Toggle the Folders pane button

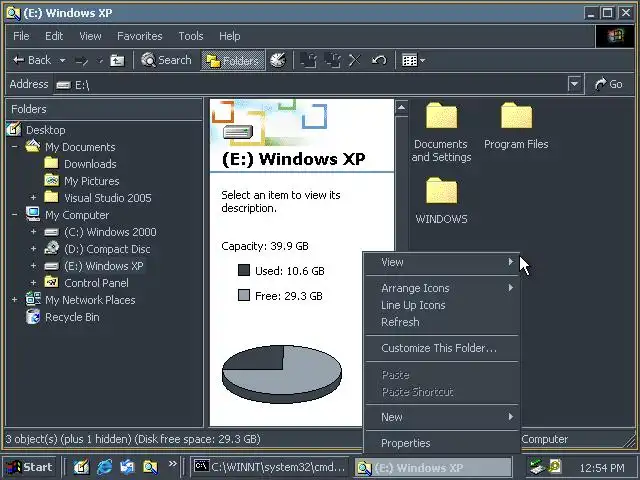pyautogui.click(x=232, y=61)
